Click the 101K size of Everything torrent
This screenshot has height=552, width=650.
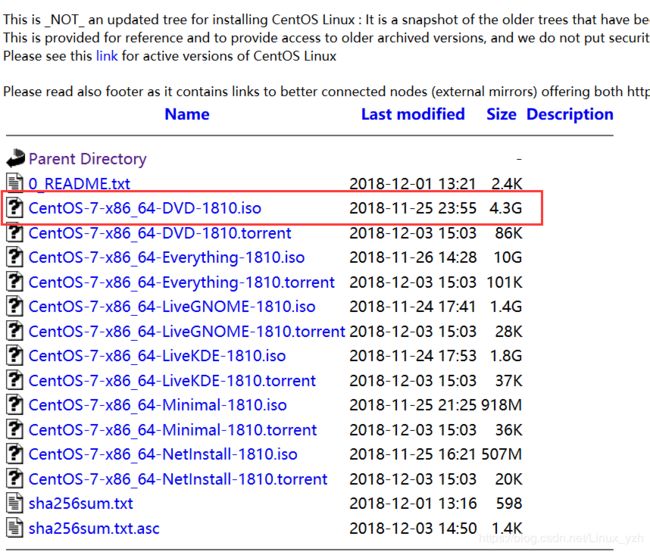[x=504, y=282]
